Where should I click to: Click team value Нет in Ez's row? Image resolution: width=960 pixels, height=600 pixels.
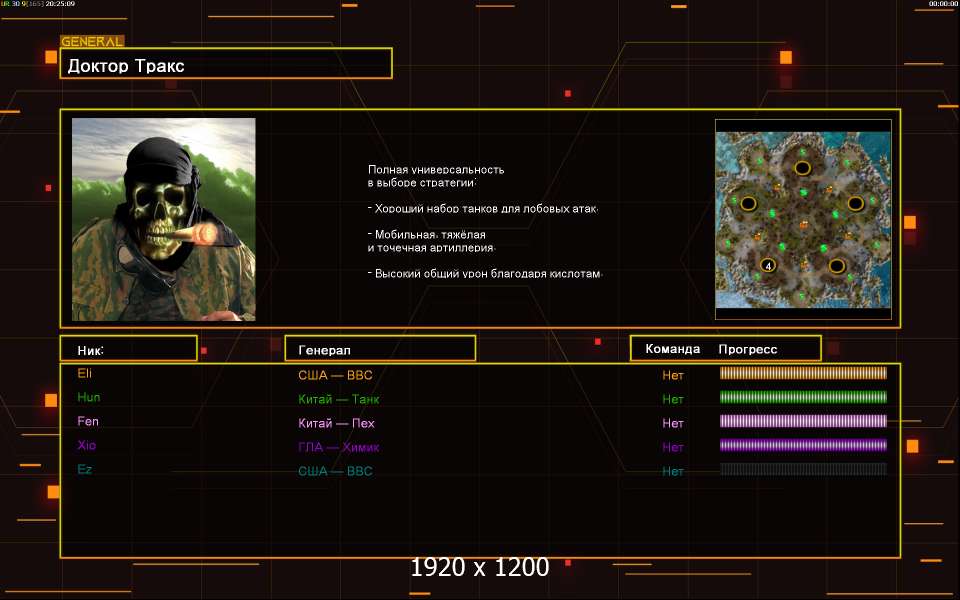pos(673,471)
